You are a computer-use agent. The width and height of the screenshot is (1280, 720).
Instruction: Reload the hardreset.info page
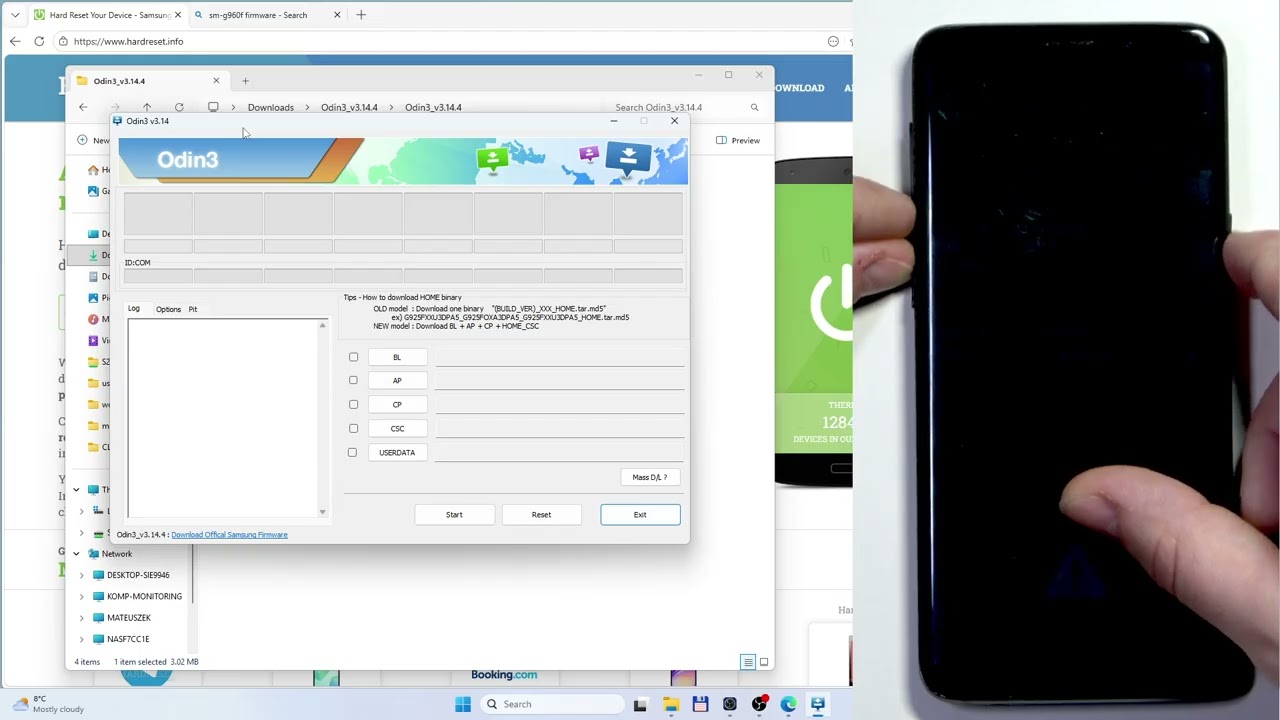pos(39,42)
